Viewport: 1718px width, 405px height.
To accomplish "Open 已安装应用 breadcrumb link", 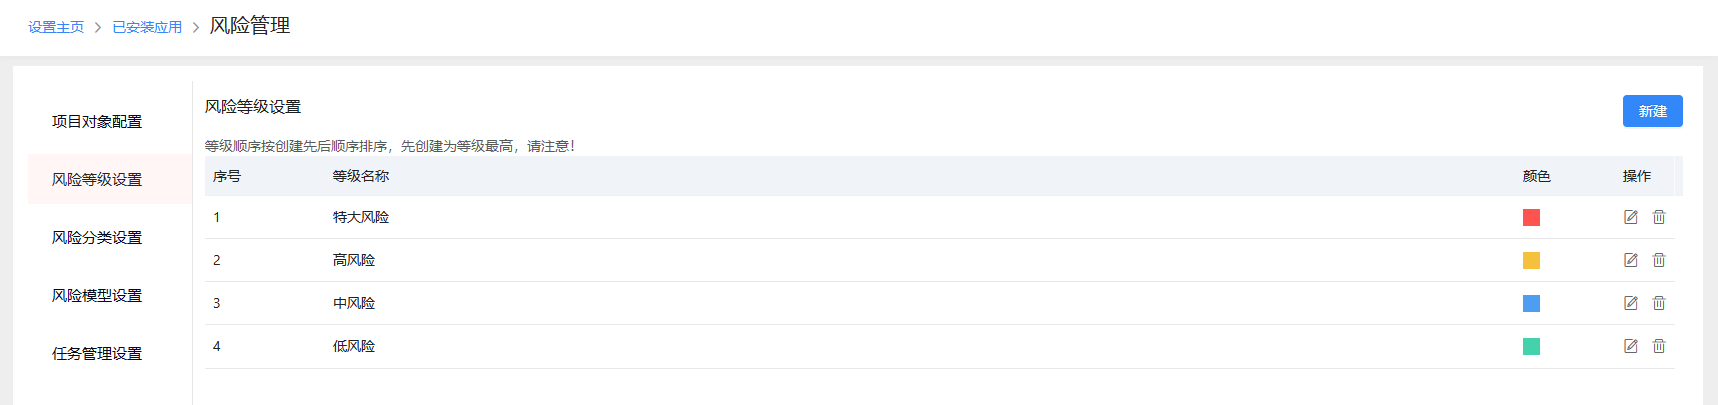I will (147, 27).
